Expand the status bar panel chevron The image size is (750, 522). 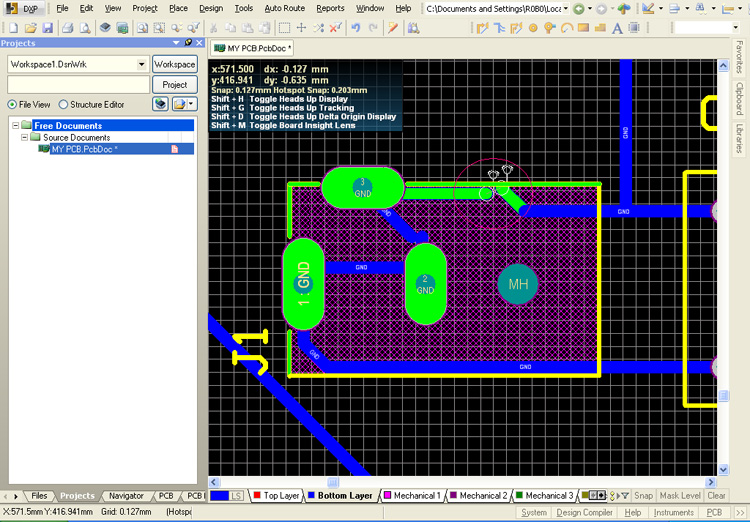pos(739,512)
